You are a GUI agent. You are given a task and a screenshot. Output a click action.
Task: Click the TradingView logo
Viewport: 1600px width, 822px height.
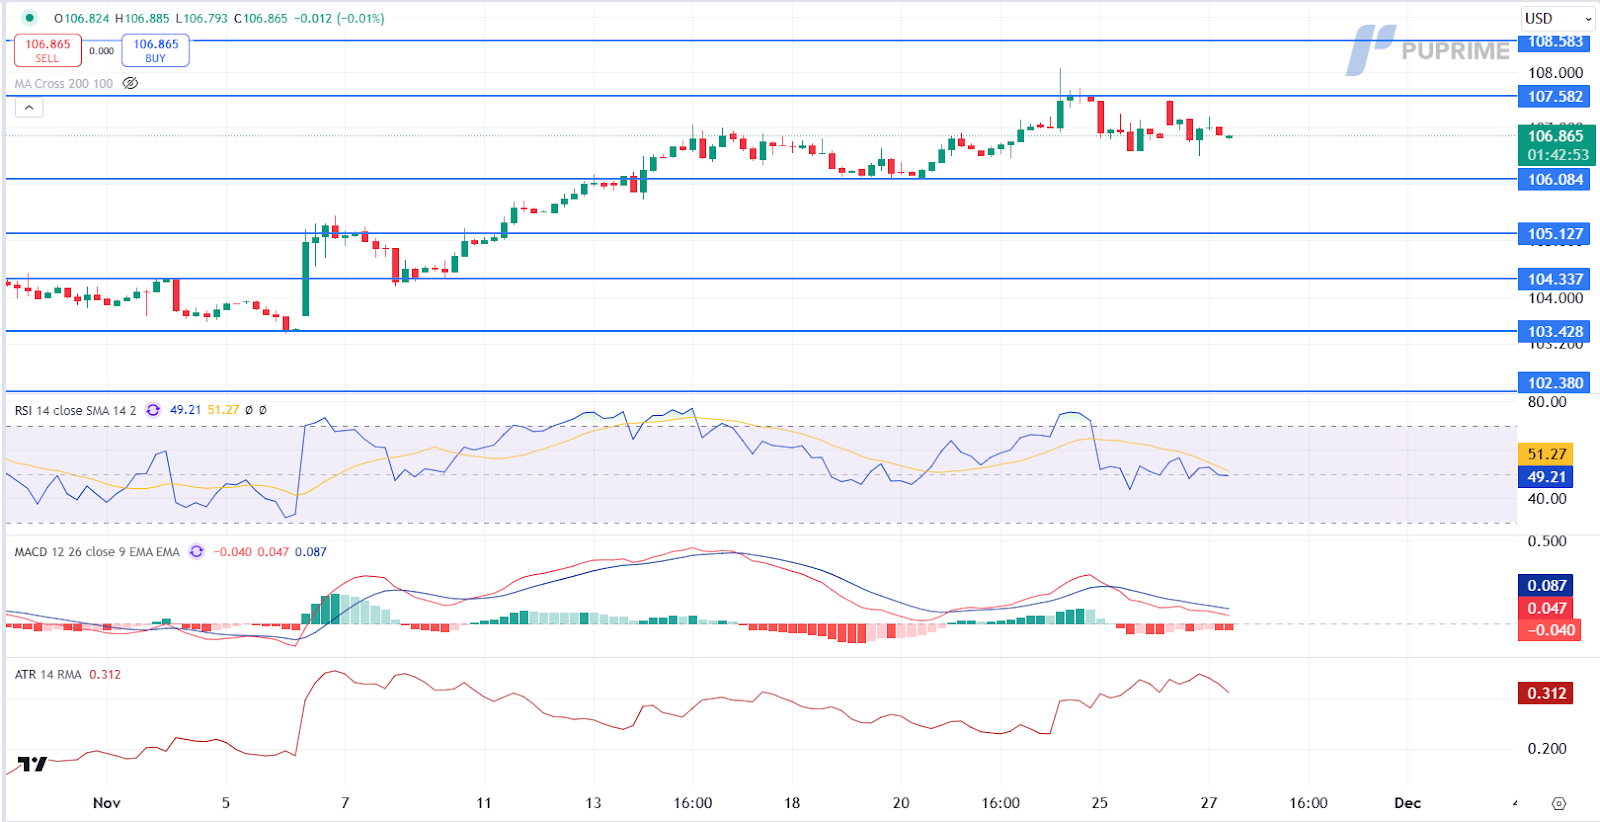[x=33, y=764]
